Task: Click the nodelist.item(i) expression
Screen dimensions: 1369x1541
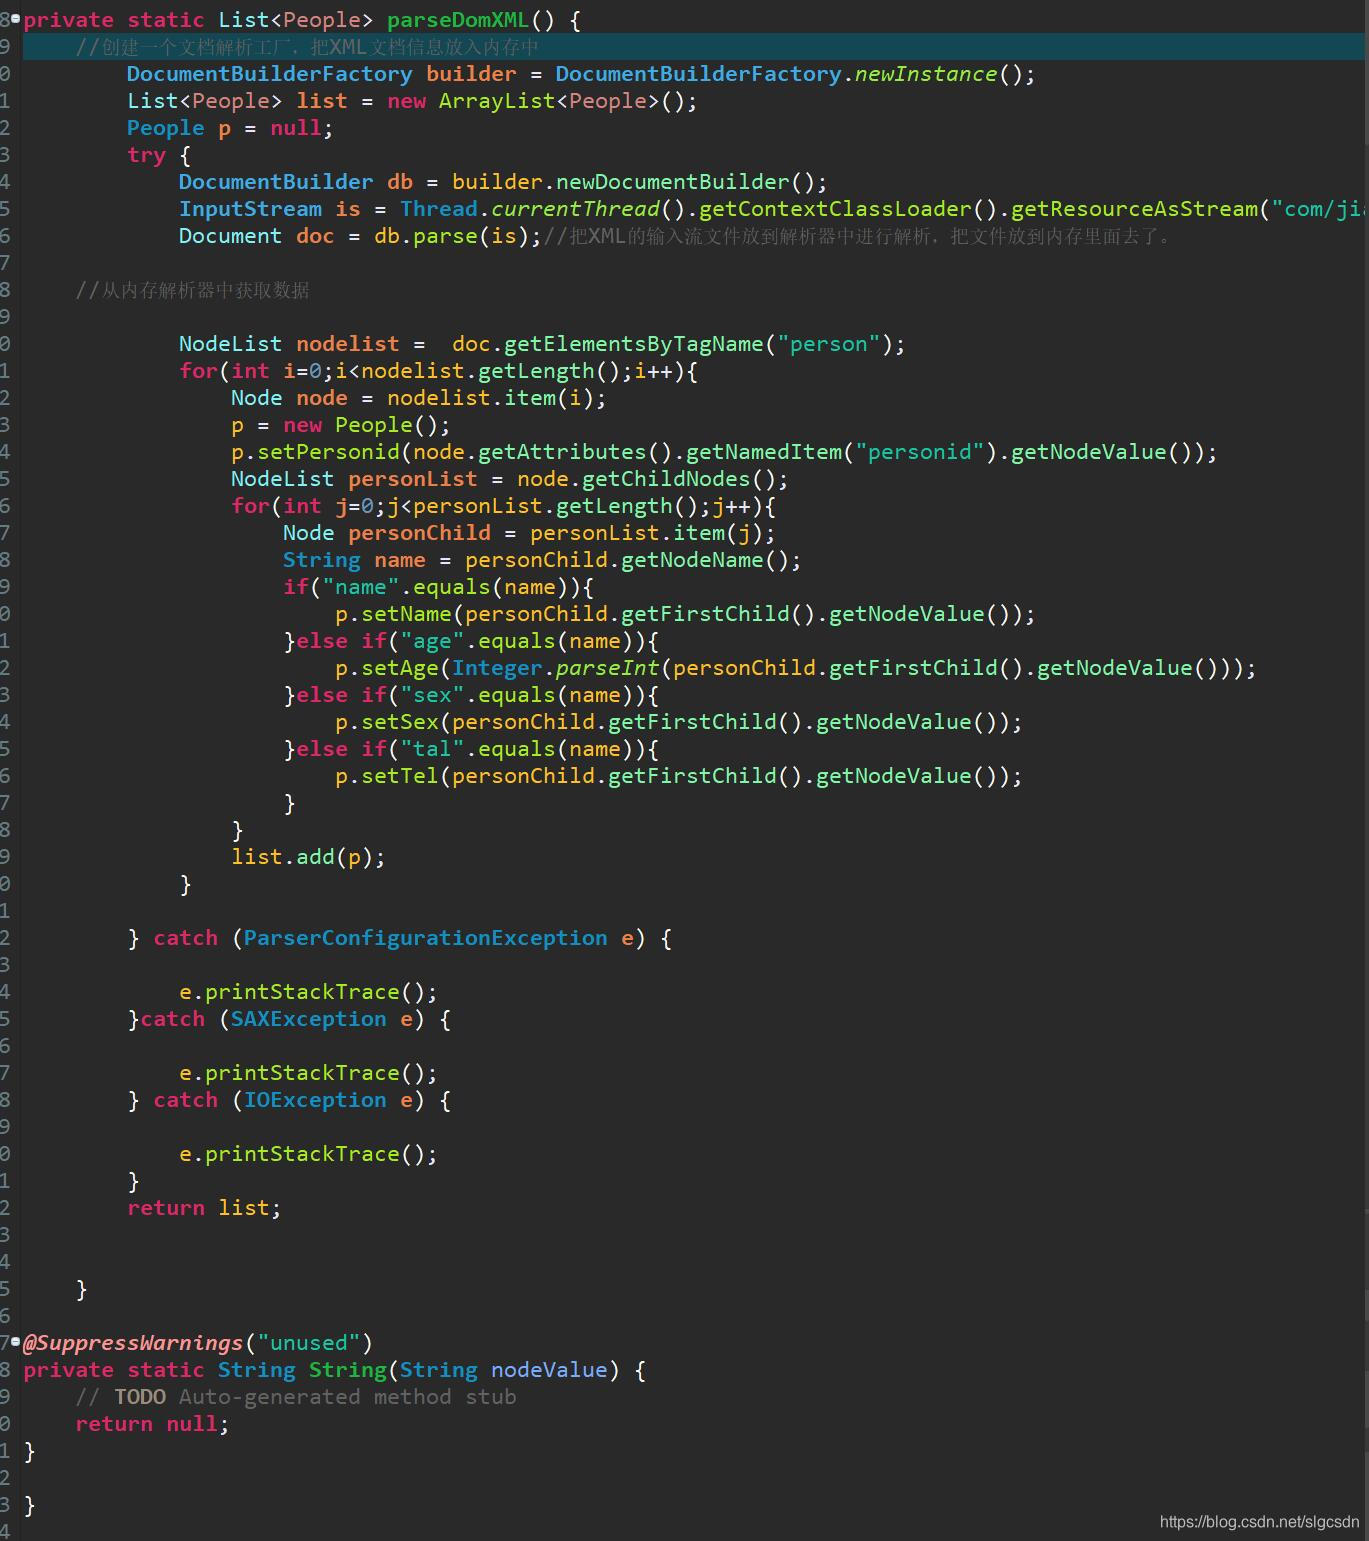Action: click(490, 398)
